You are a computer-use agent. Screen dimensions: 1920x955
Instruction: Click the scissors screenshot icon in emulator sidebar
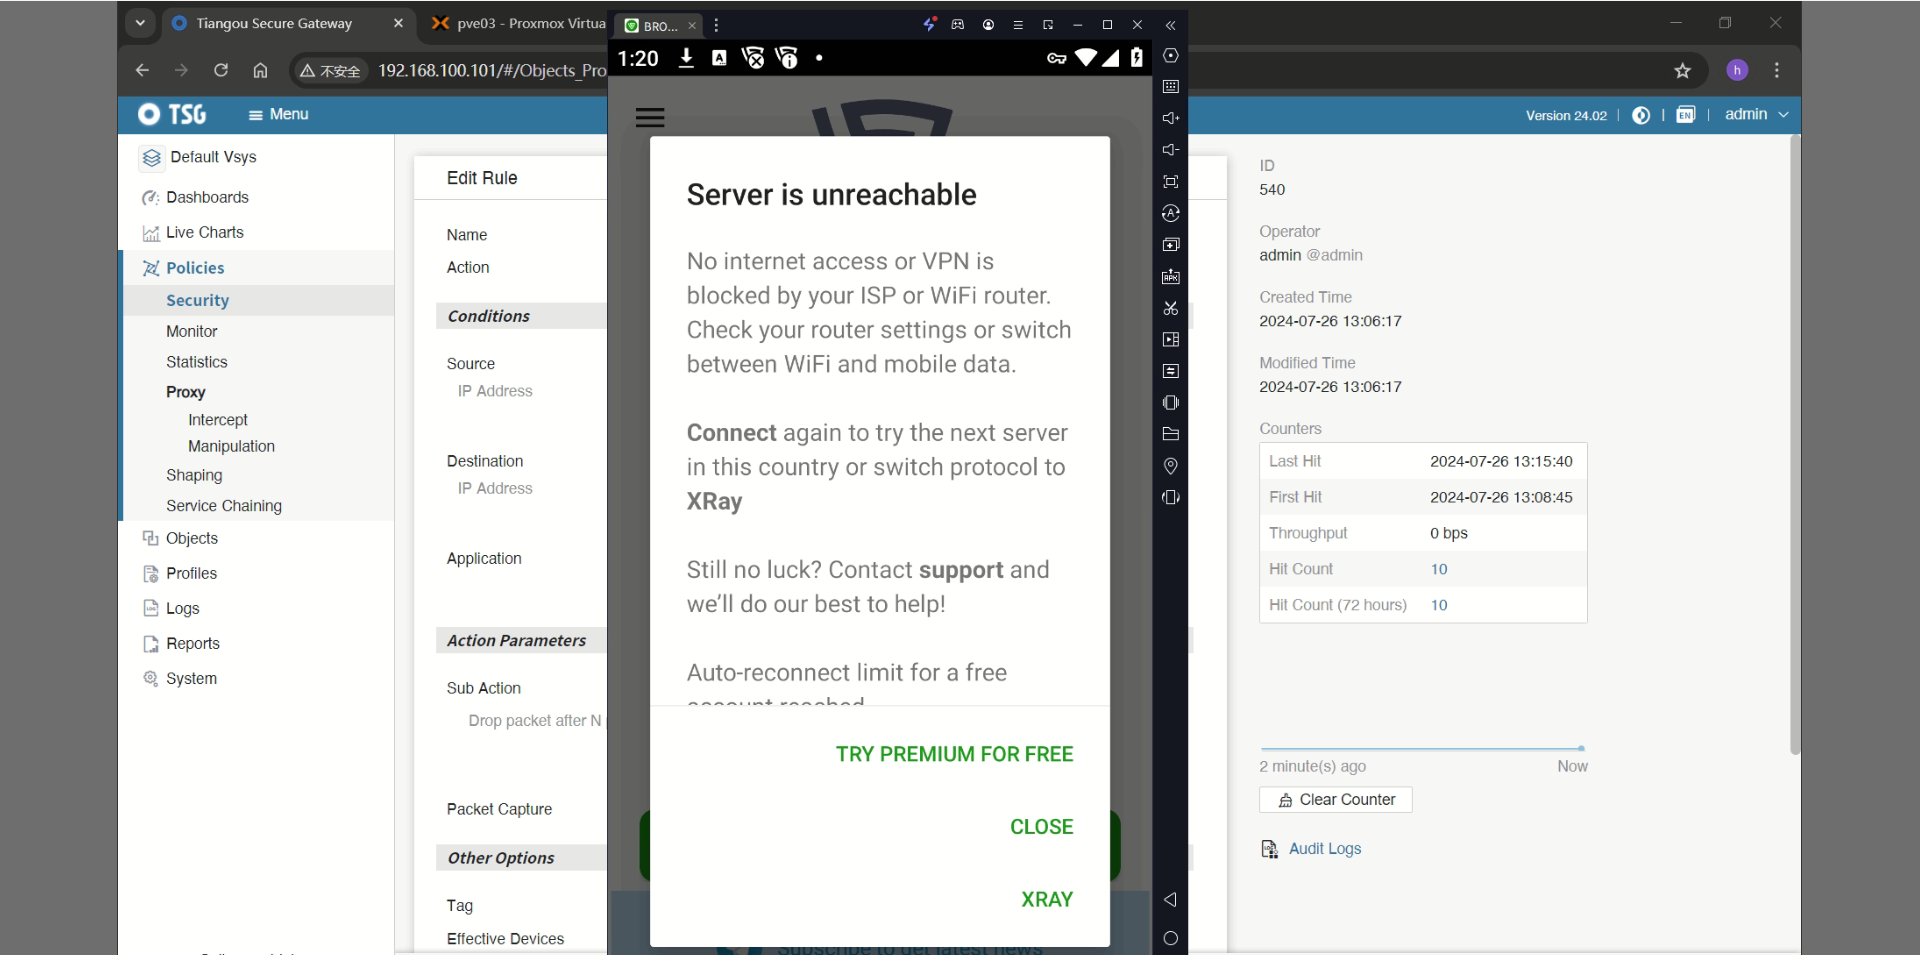(x=1170, y=308)
